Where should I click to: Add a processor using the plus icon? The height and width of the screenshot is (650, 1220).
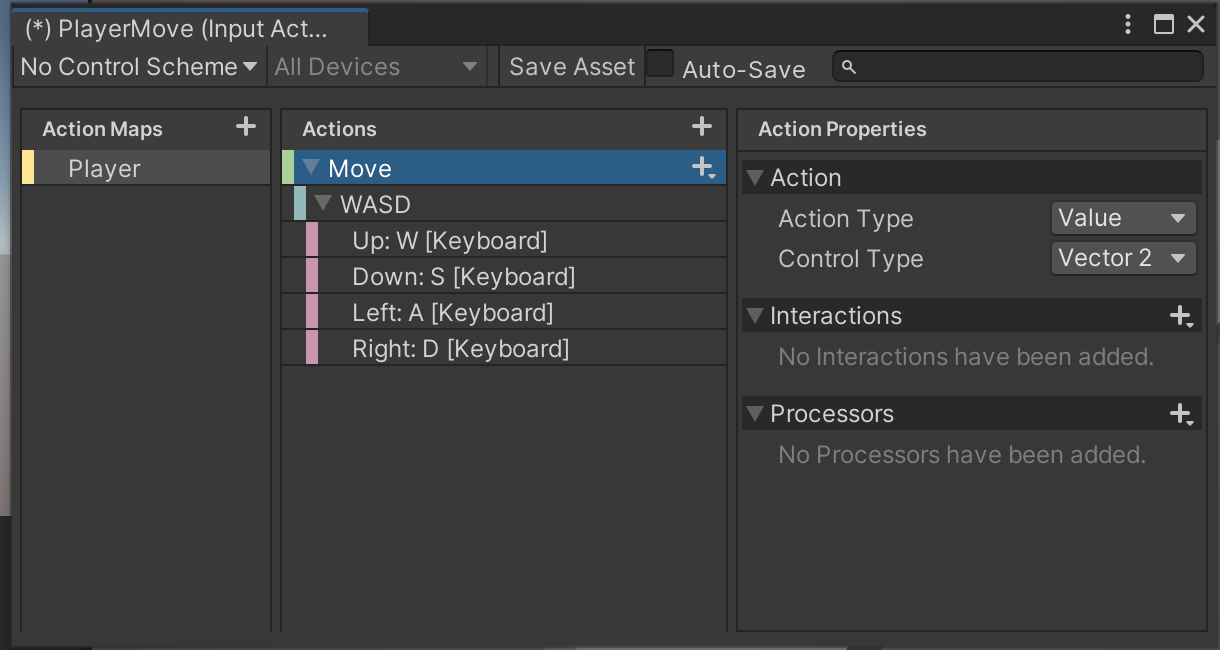[1181, 414]
